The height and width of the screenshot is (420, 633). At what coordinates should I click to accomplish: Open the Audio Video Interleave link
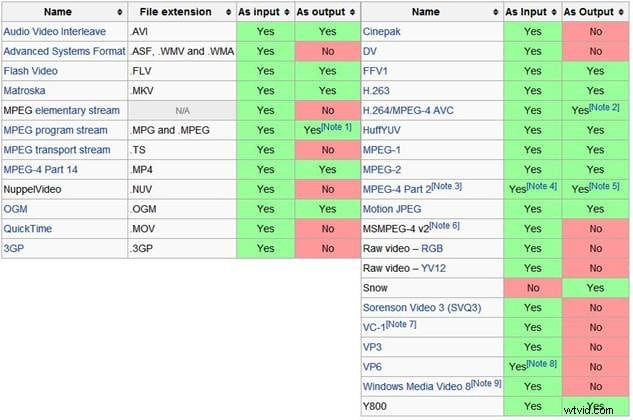[57, 32]
